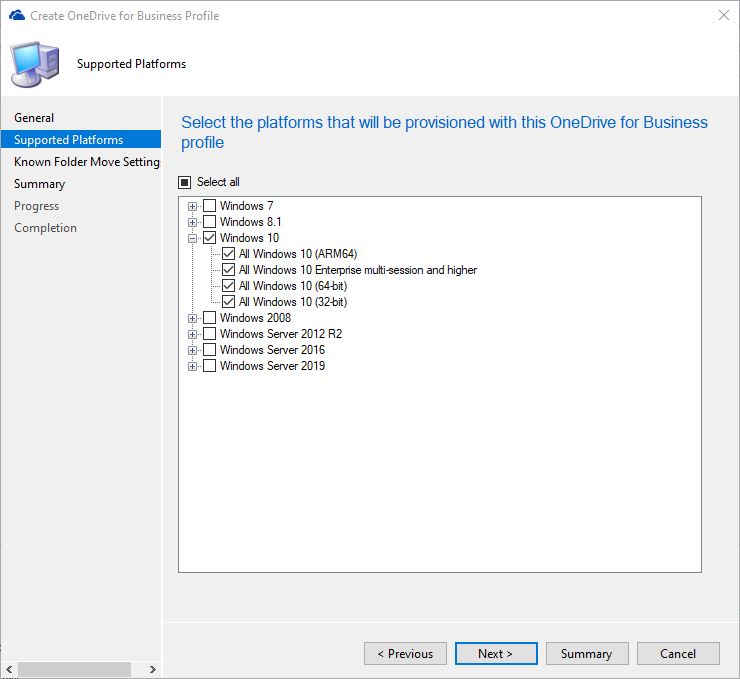
Task: Collapse the Windows 10 tree node
Action: click(x=193, y=238)
